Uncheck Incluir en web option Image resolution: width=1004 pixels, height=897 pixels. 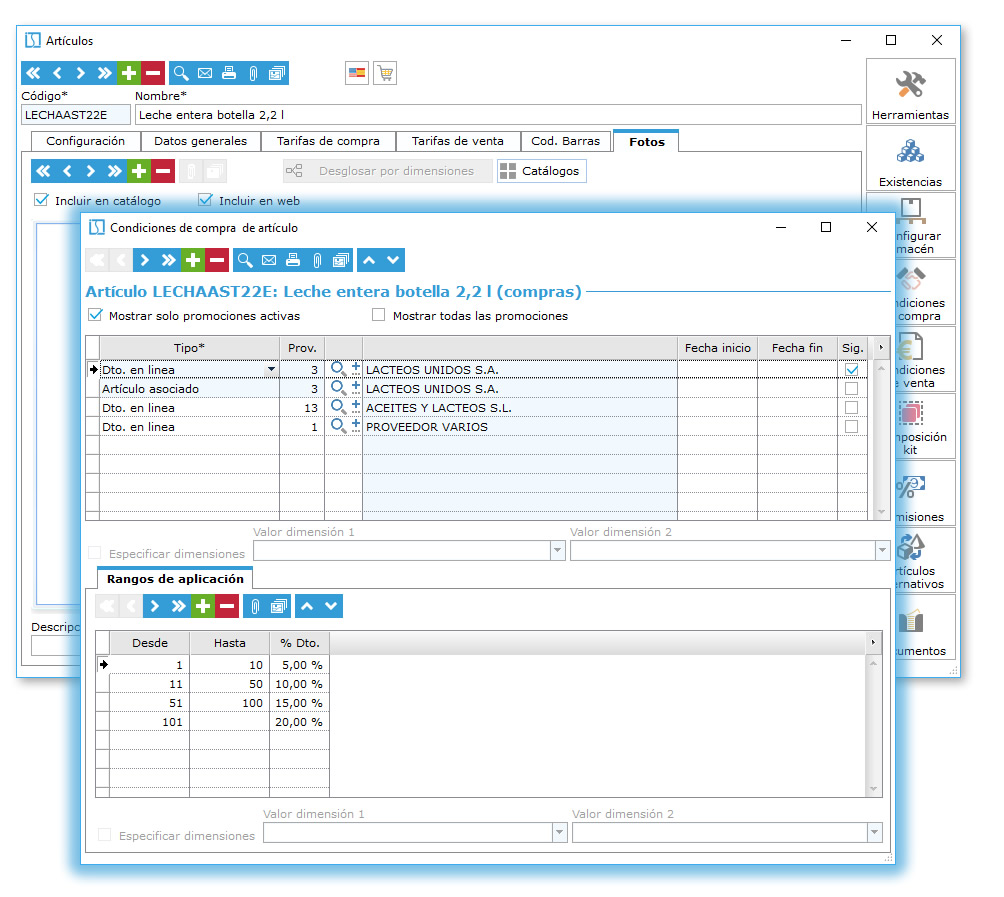[206, 200]
